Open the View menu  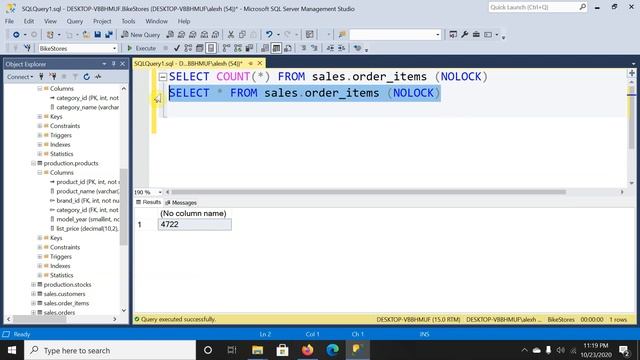[50, 21]
